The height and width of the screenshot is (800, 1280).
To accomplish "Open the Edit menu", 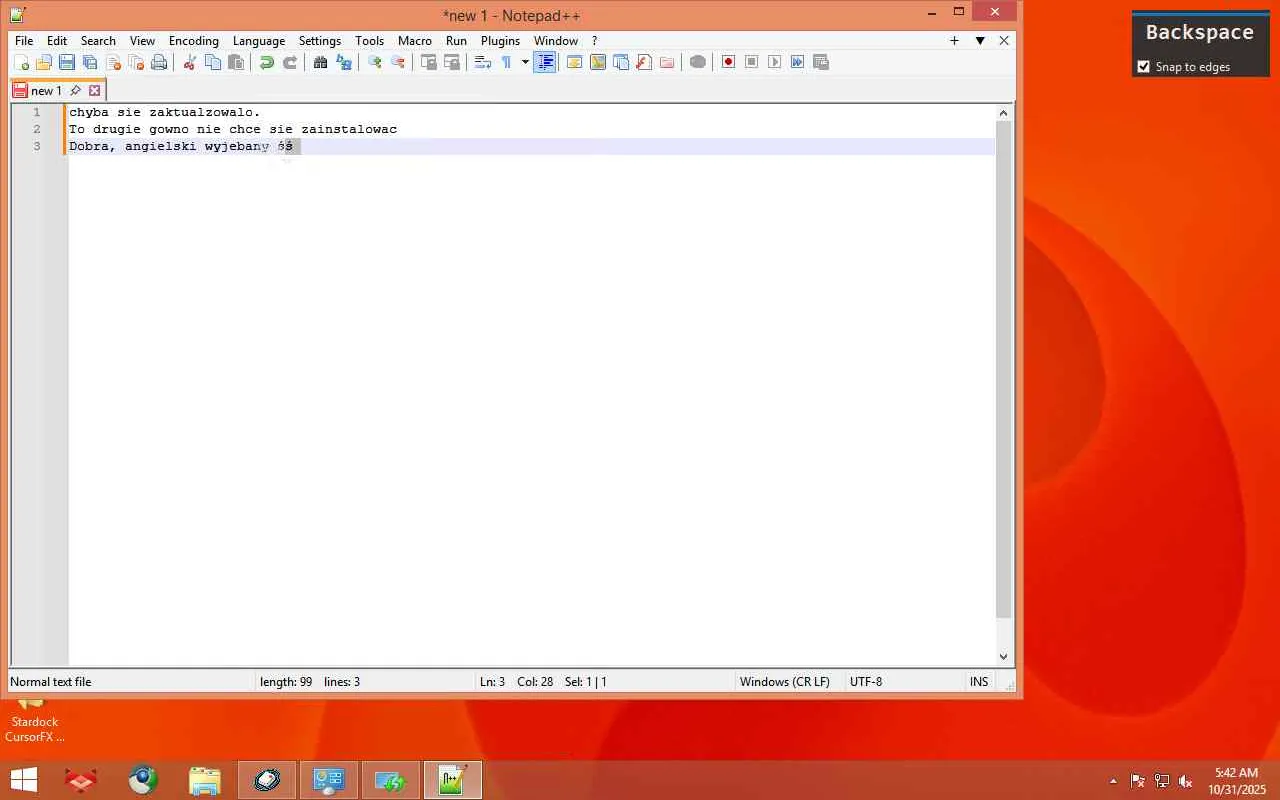I will point(57,41).
